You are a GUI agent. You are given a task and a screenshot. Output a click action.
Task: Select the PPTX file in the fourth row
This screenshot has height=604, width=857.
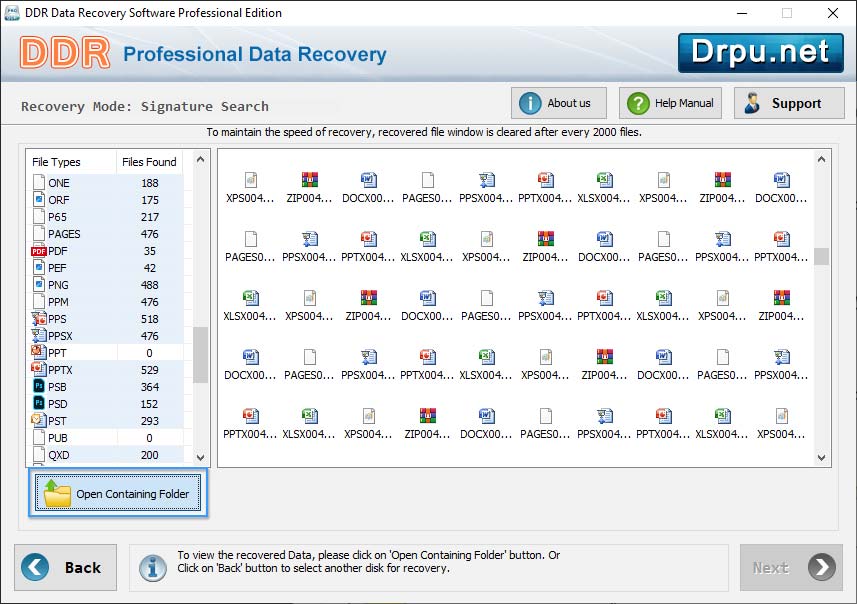tap(427, 365)
